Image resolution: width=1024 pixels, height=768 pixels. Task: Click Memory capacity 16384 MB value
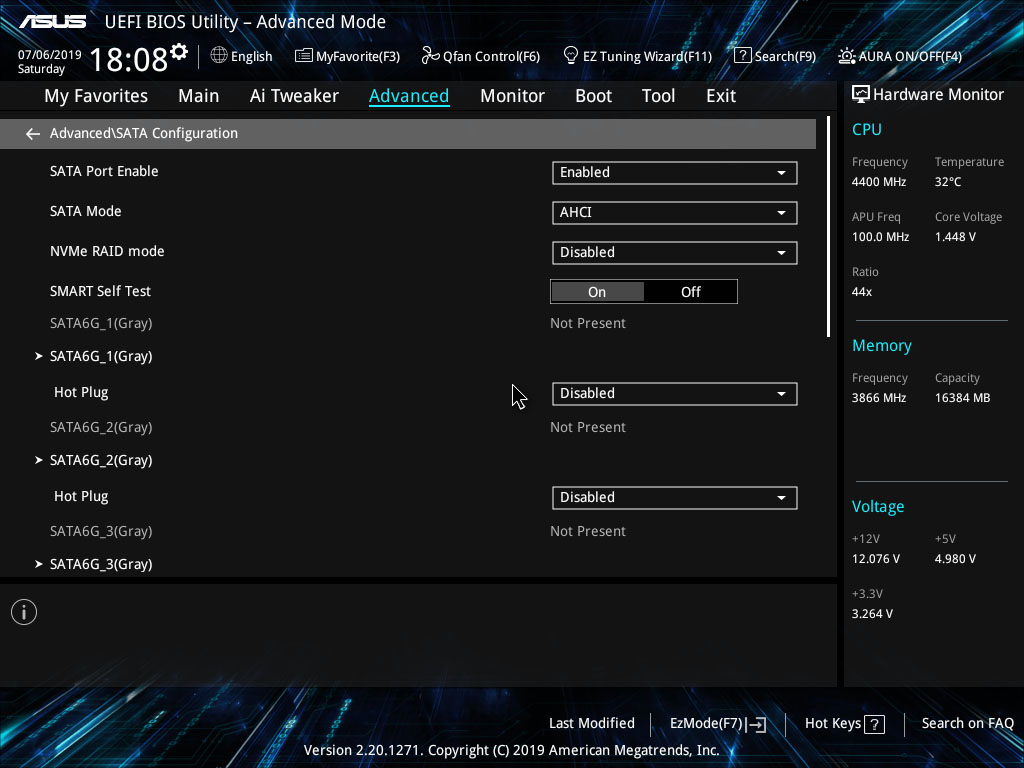pos(962,398)
